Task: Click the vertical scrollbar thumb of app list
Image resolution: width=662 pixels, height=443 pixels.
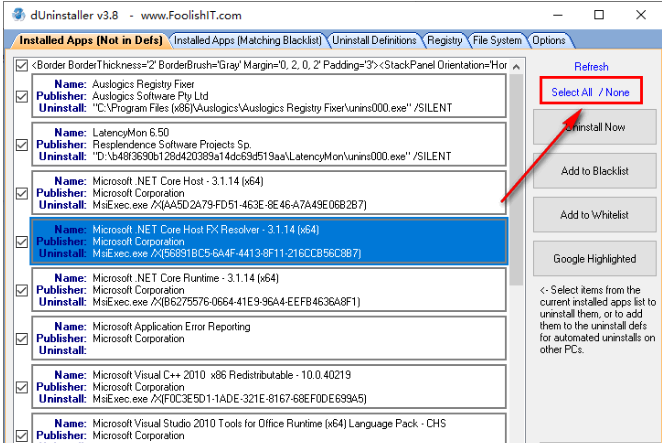Action: [516, 179]
